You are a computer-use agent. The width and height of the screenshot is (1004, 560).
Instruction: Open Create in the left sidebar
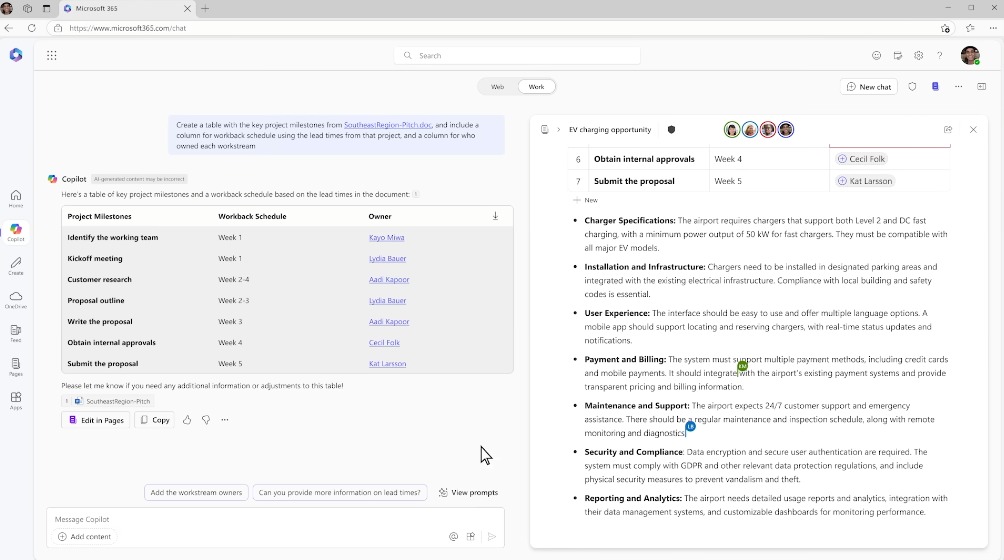[x=16, y=263]
